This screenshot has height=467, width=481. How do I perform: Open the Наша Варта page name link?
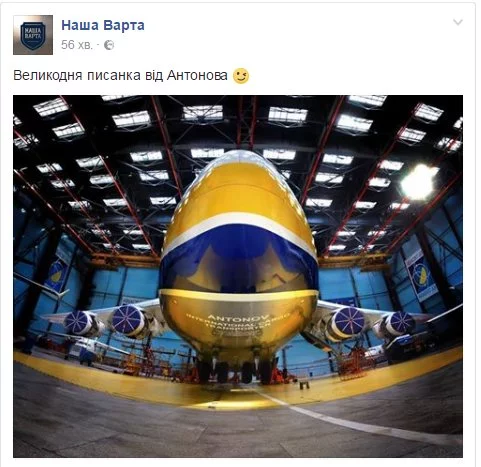(x=103, y=25)
